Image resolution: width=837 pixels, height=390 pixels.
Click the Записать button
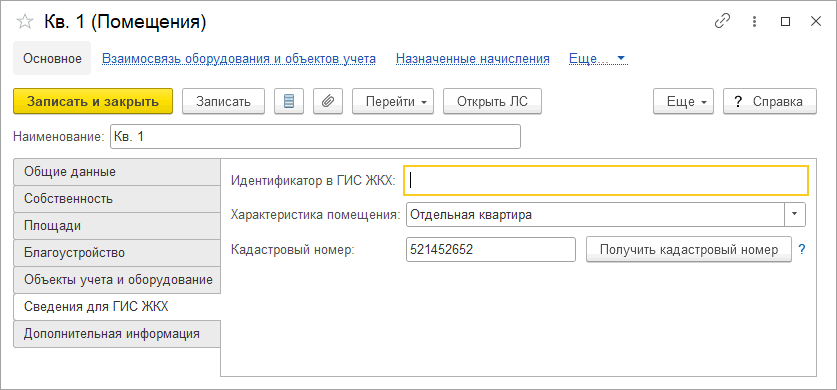click(x=224, y=101)
